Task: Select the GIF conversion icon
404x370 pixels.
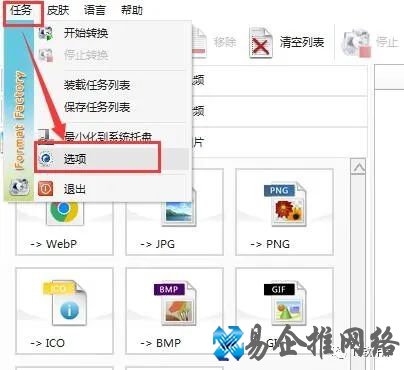Action: tap(285, 304)
